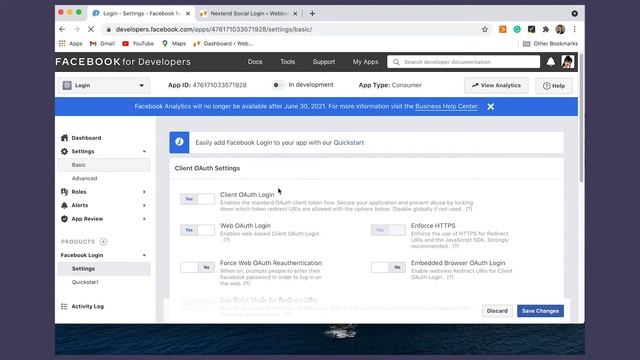Open the Activity Log list icon
This screenshot has width=640, height=360.
(64, 306)
